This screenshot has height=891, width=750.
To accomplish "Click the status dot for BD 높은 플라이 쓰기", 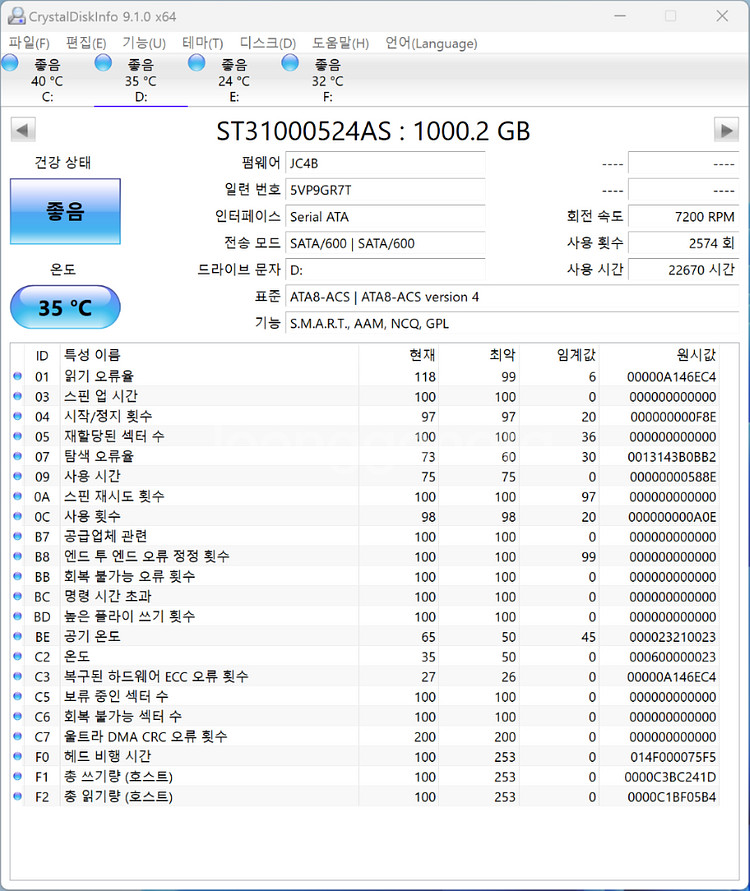I will pyautogui.click(x=18, y=617).
